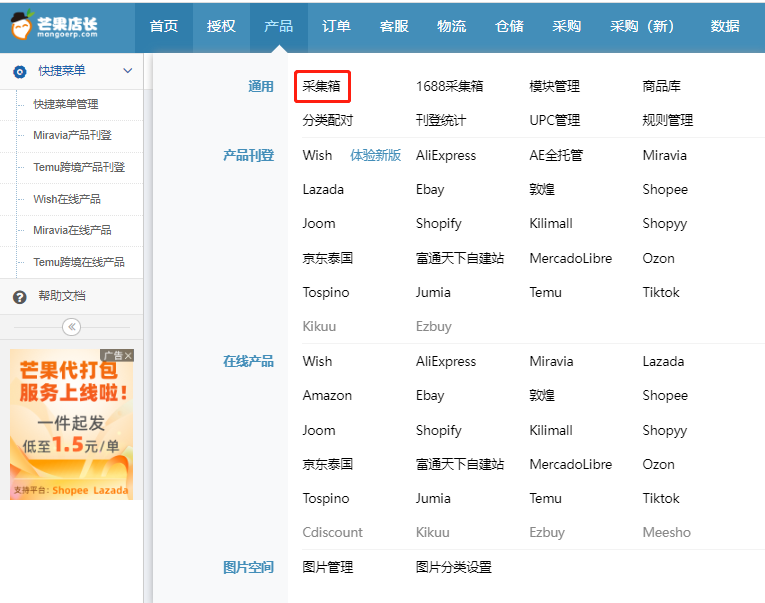Screen dimensions: 765x603
Task: Open 敦煌 under 在线产品
Action: click(x=542, y=395)
